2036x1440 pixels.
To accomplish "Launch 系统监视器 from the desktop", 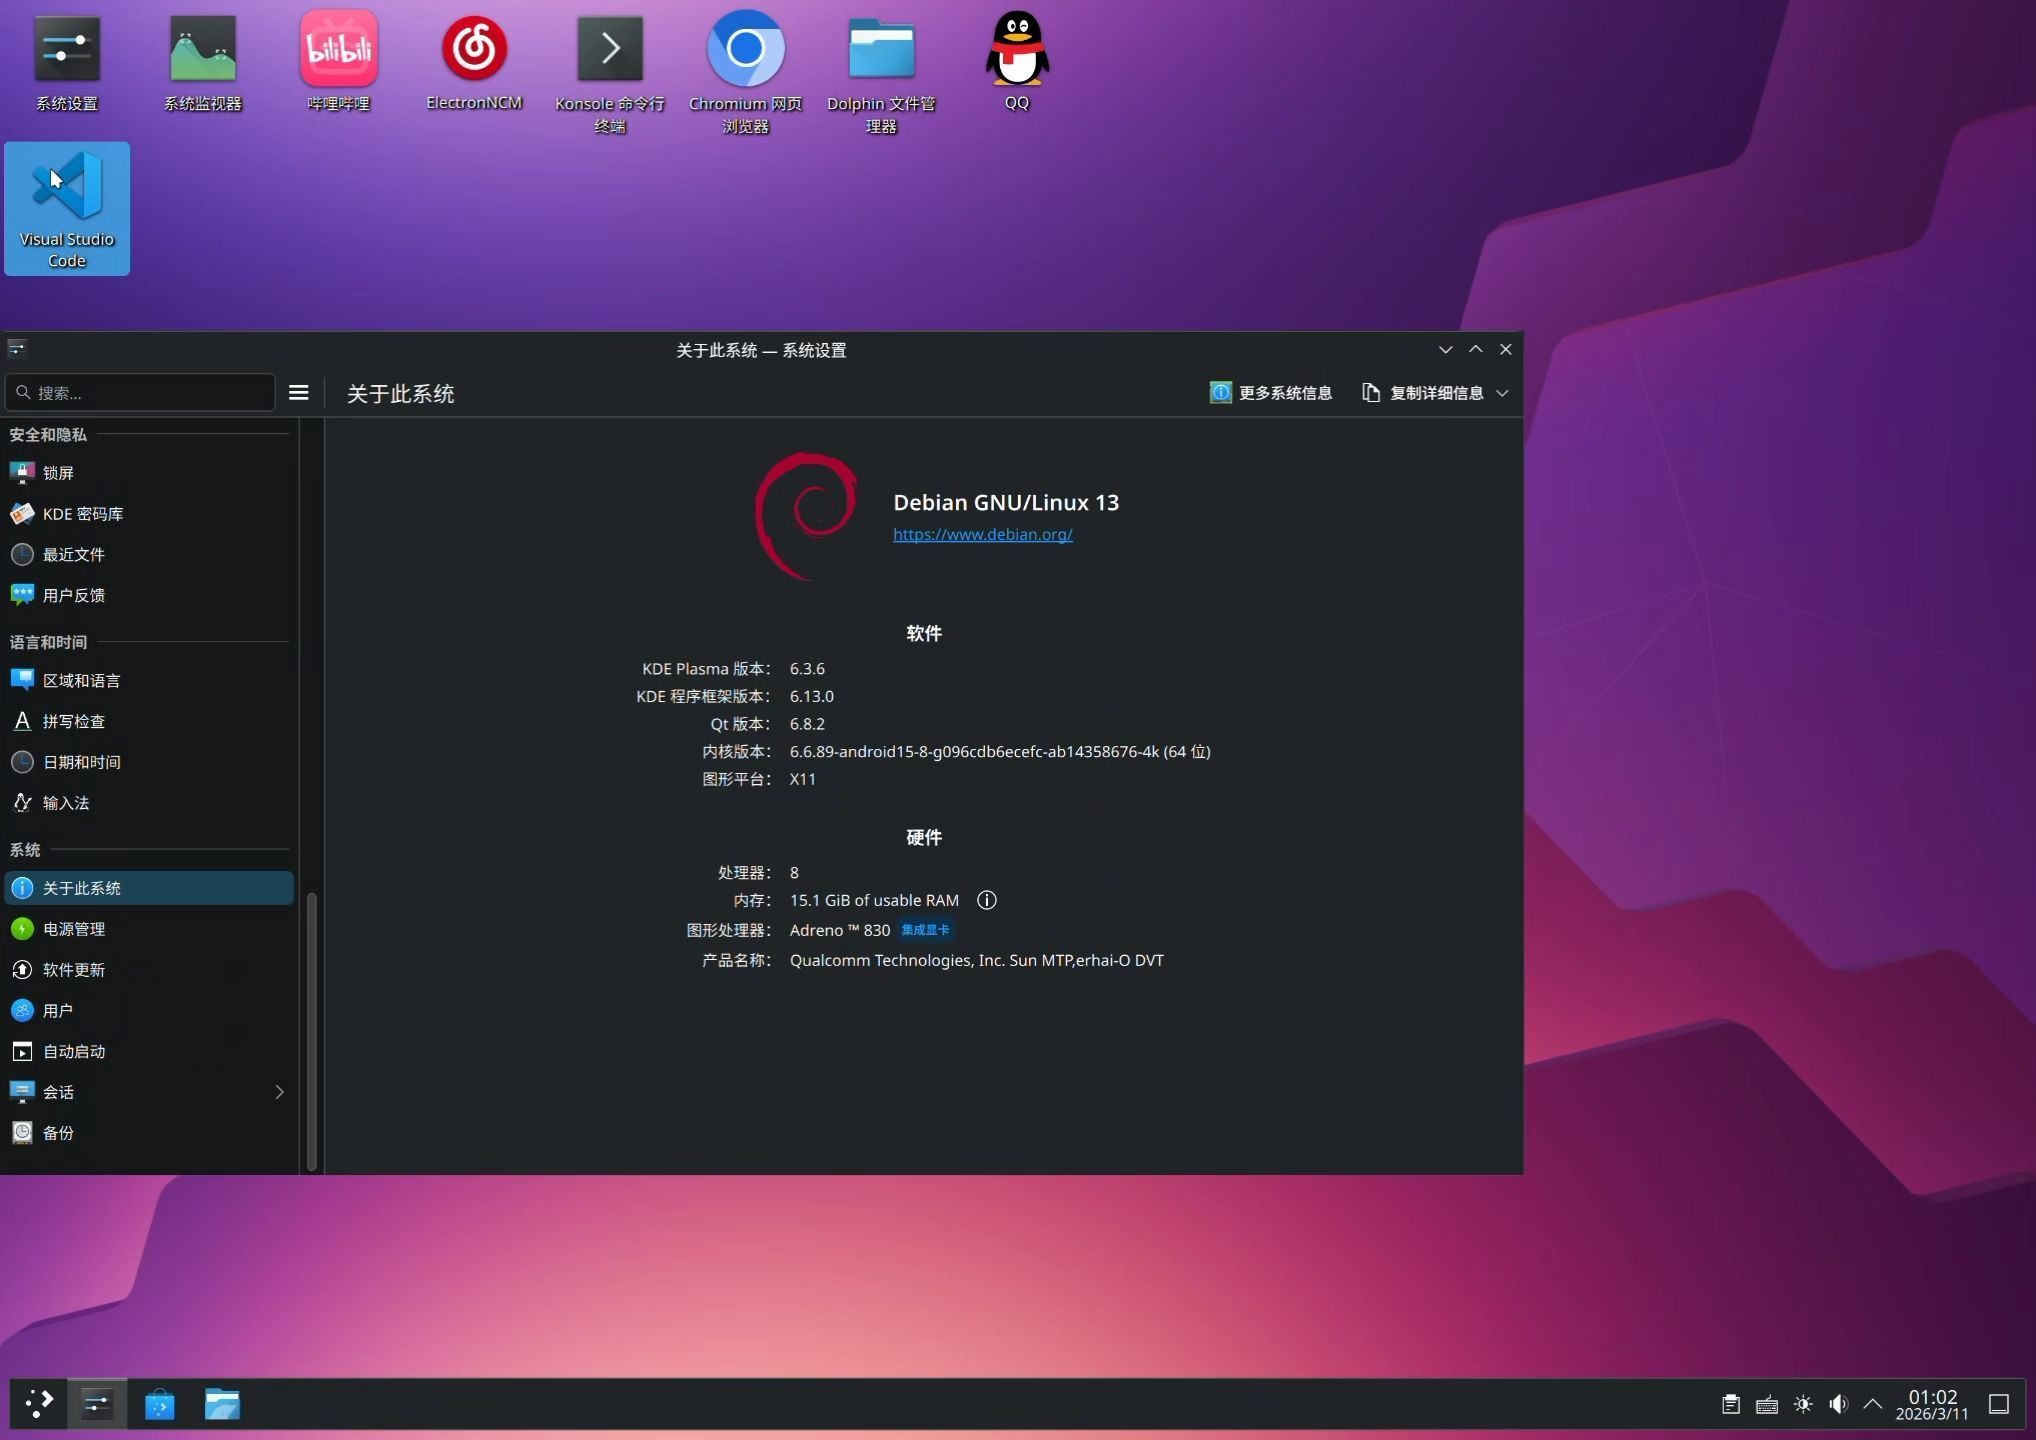I will (203, 62).
